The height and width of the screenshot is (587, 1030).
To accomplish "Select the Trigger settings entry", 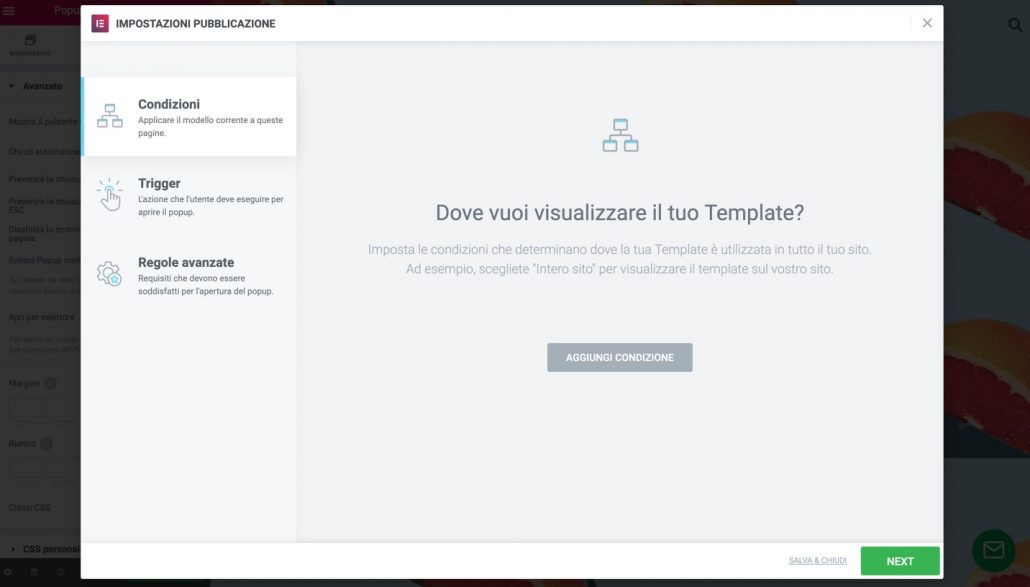I will (x=190, y=195).
